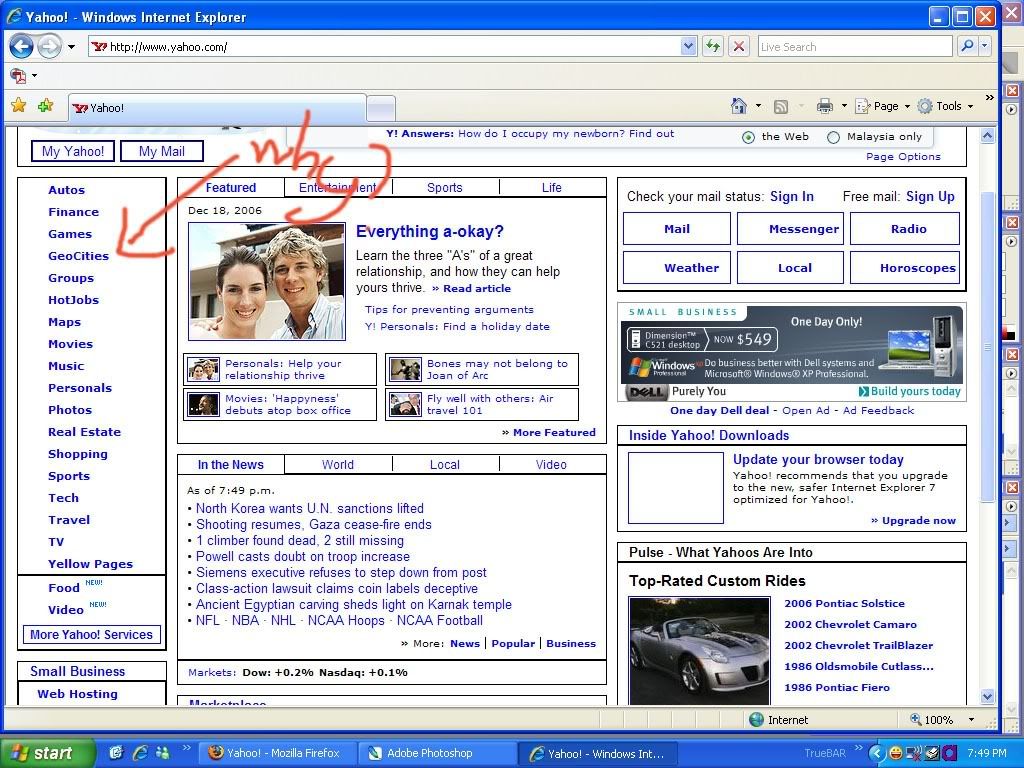This screenshot has height=768, width=1024.
Task: Click the system tray clock
Action: point(987,753)
